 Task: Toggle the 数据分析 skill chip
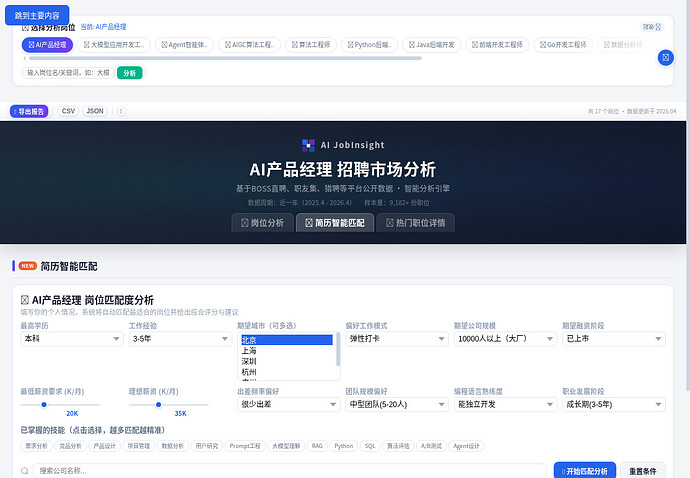click(x=172, y=446)
